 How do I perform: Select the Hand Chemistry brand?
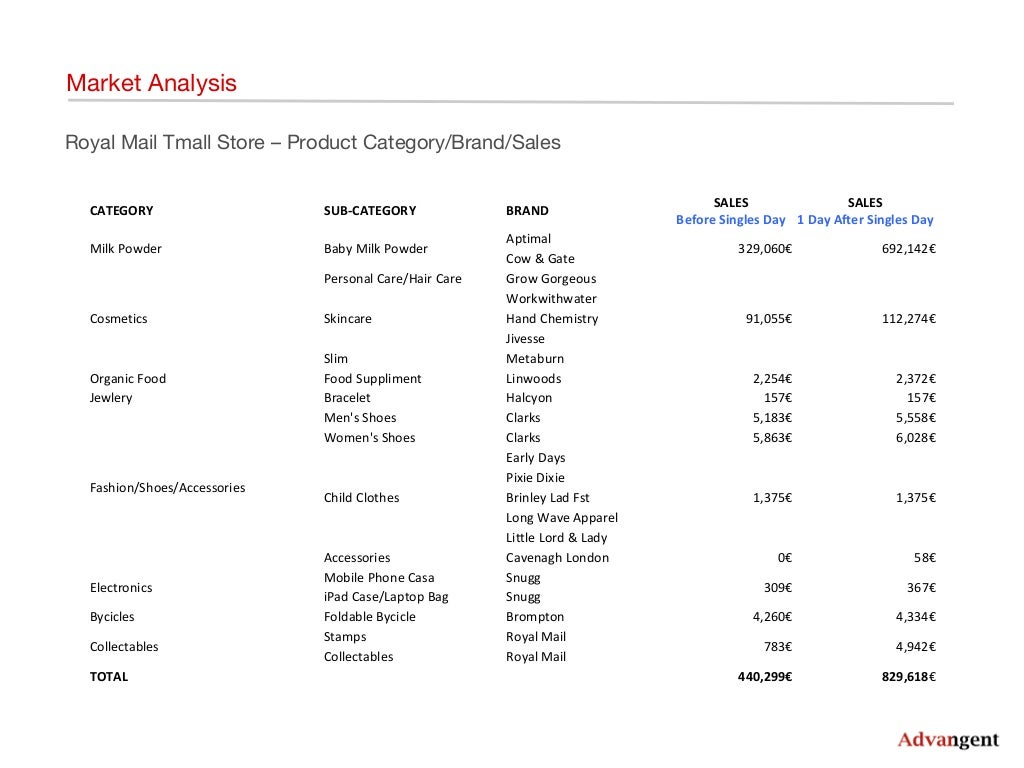[x=552, y=319]
